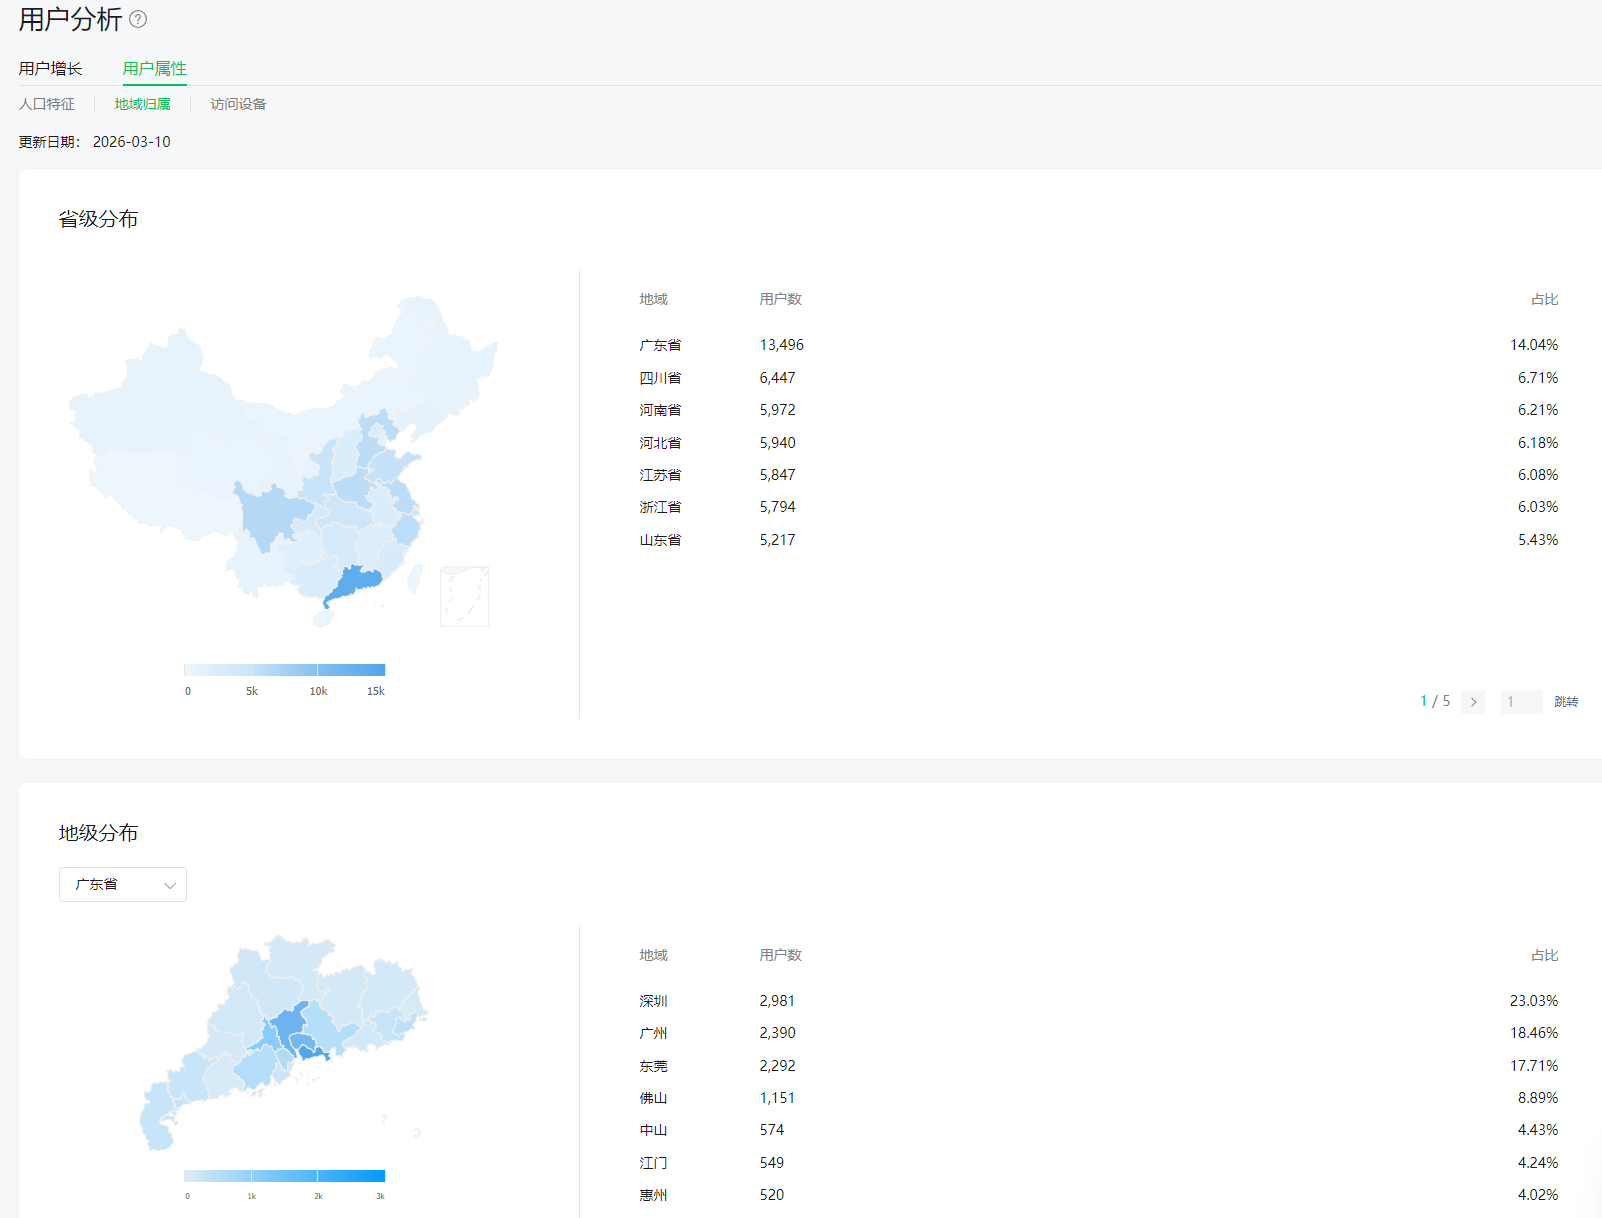Select the 用户属性 tab
This screenshot has width=1602, height=1218.
point(154,68)
